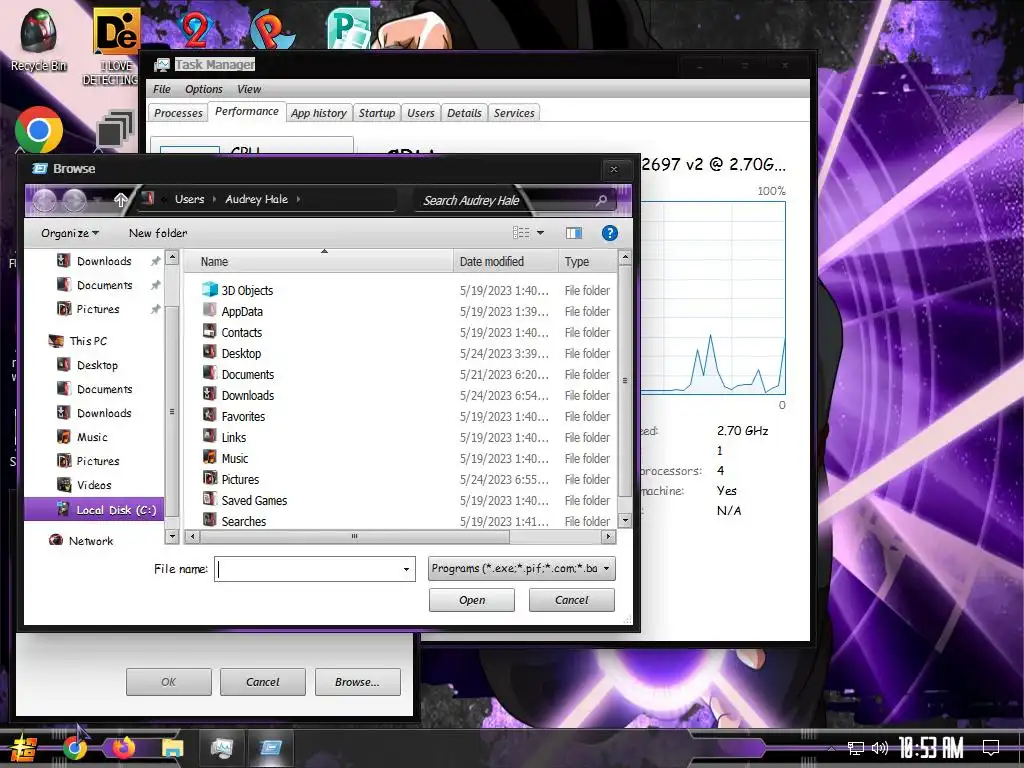The image size is (1024, 768).
Task: Sort by the Name column header
Action: tap(319, 261)
